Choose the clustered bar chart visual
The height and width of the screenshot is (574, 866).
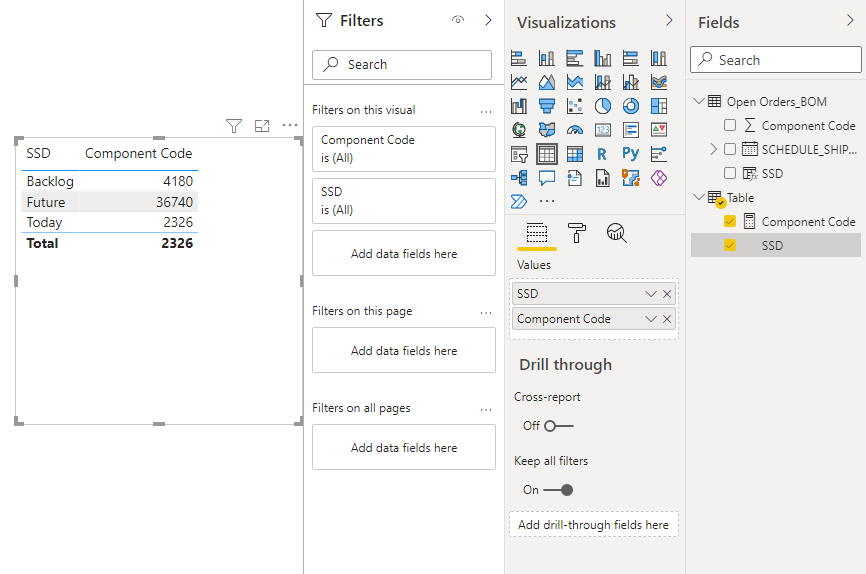[574, 58]
